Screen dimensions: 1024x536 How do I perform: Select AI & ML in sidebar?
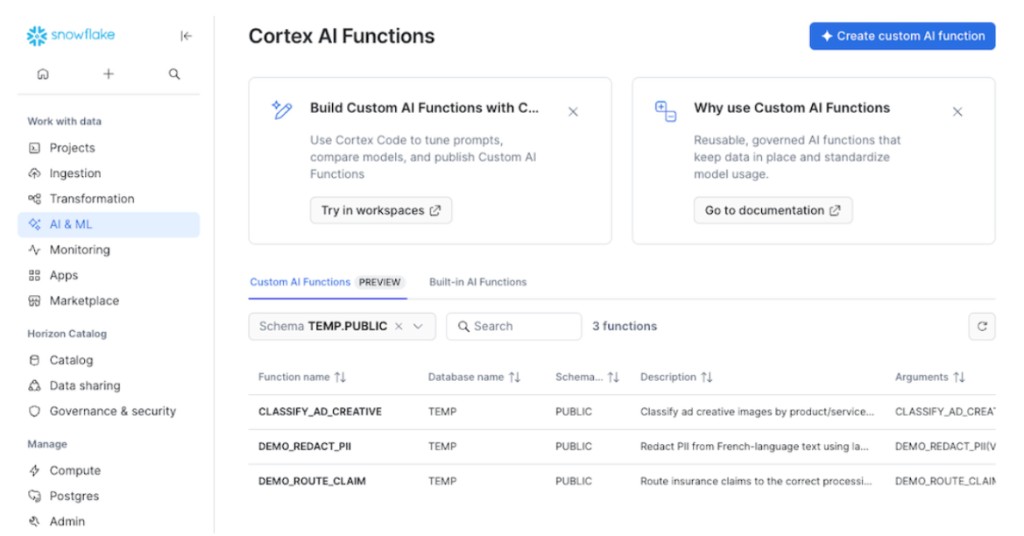108,225
